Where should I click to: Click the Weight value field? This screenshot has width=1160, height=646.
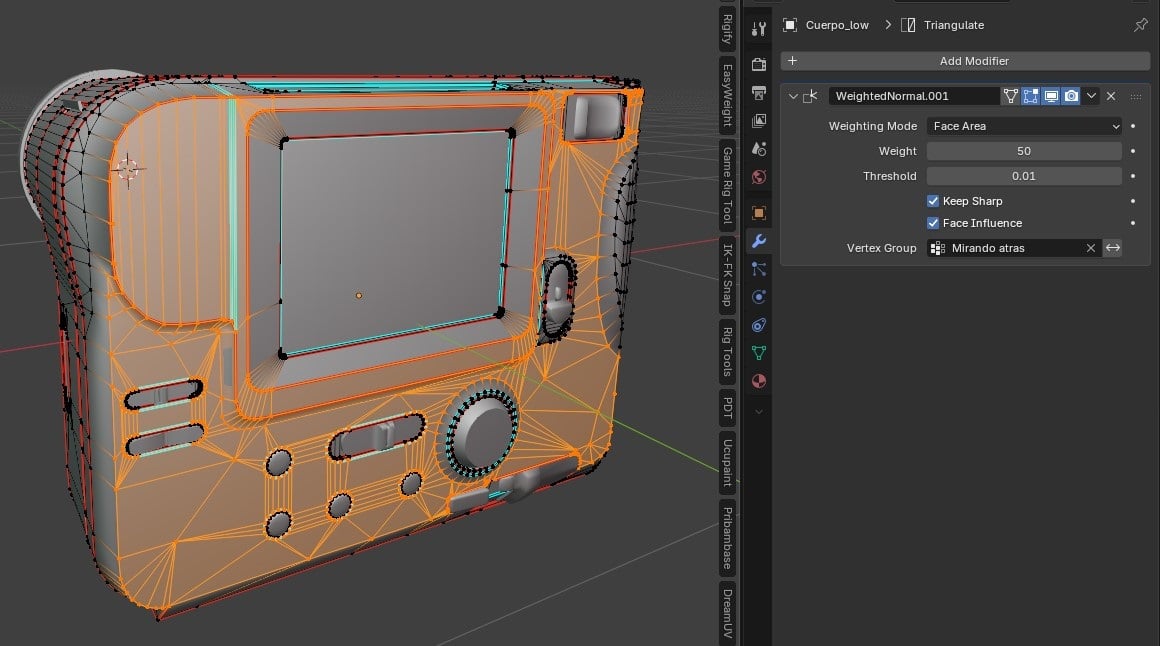pyautogui.click(x=1024, y=151)
